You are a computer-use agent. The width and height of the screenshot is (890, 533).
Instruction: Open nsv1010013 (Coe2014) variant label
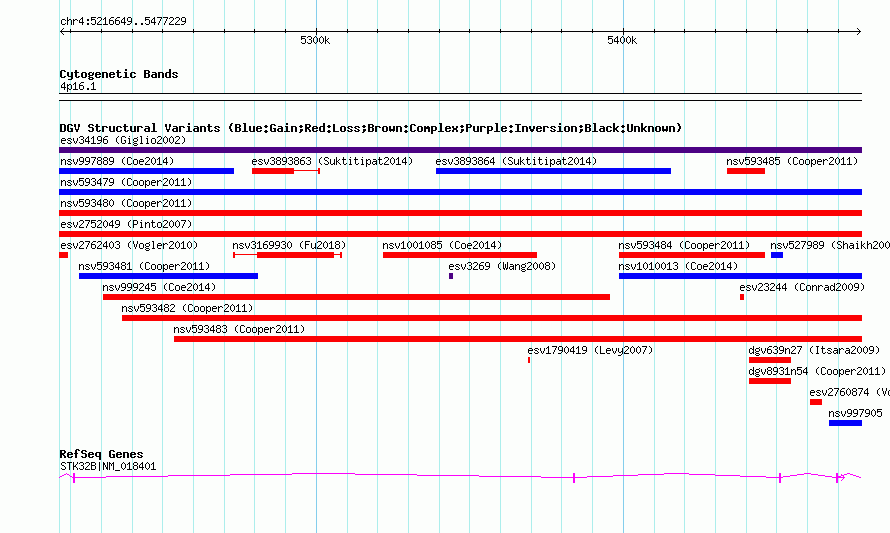pyautogui.click(x=678, y=266)
